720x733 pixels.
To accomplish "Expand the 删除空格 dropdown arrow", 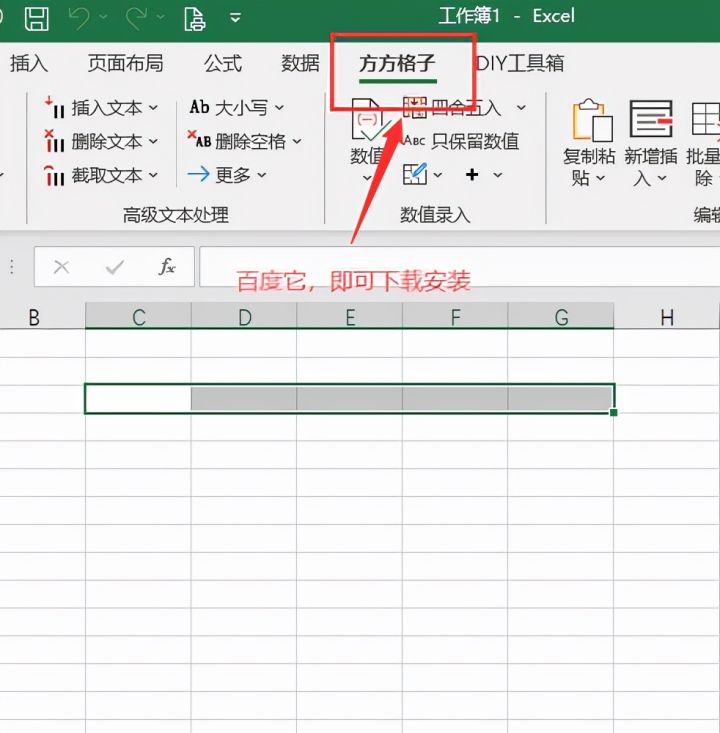I will coord(297,141).
